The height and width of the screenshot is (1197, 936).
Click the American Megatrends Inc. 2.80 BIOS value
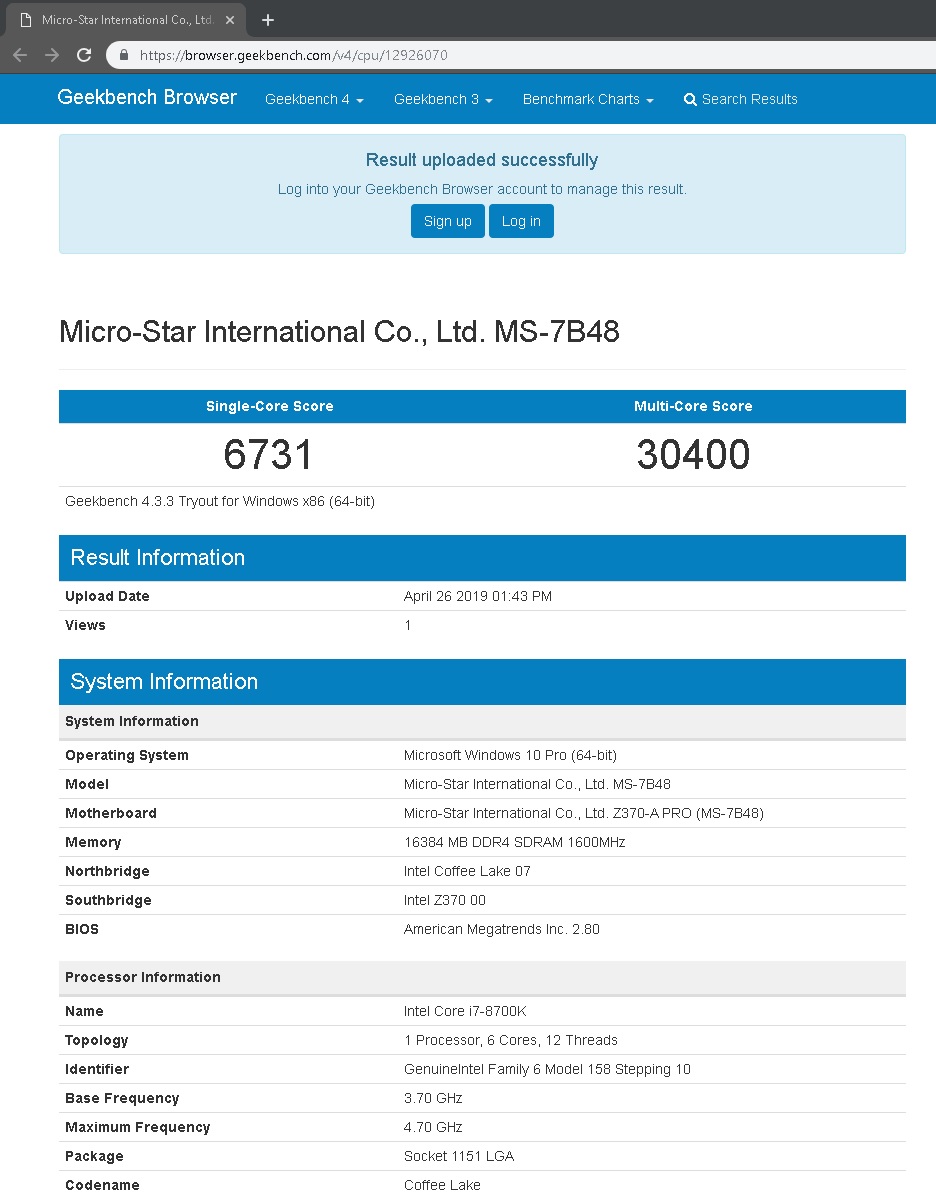[x=502, y=929]
